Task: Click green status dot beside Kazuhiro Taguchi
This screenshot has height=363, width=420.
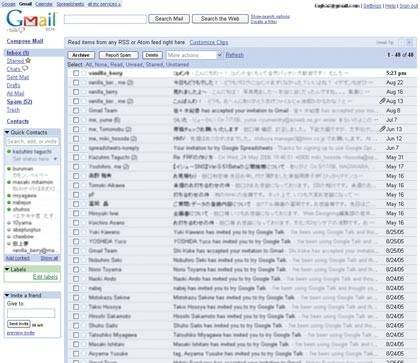Action: coord(9,152)
